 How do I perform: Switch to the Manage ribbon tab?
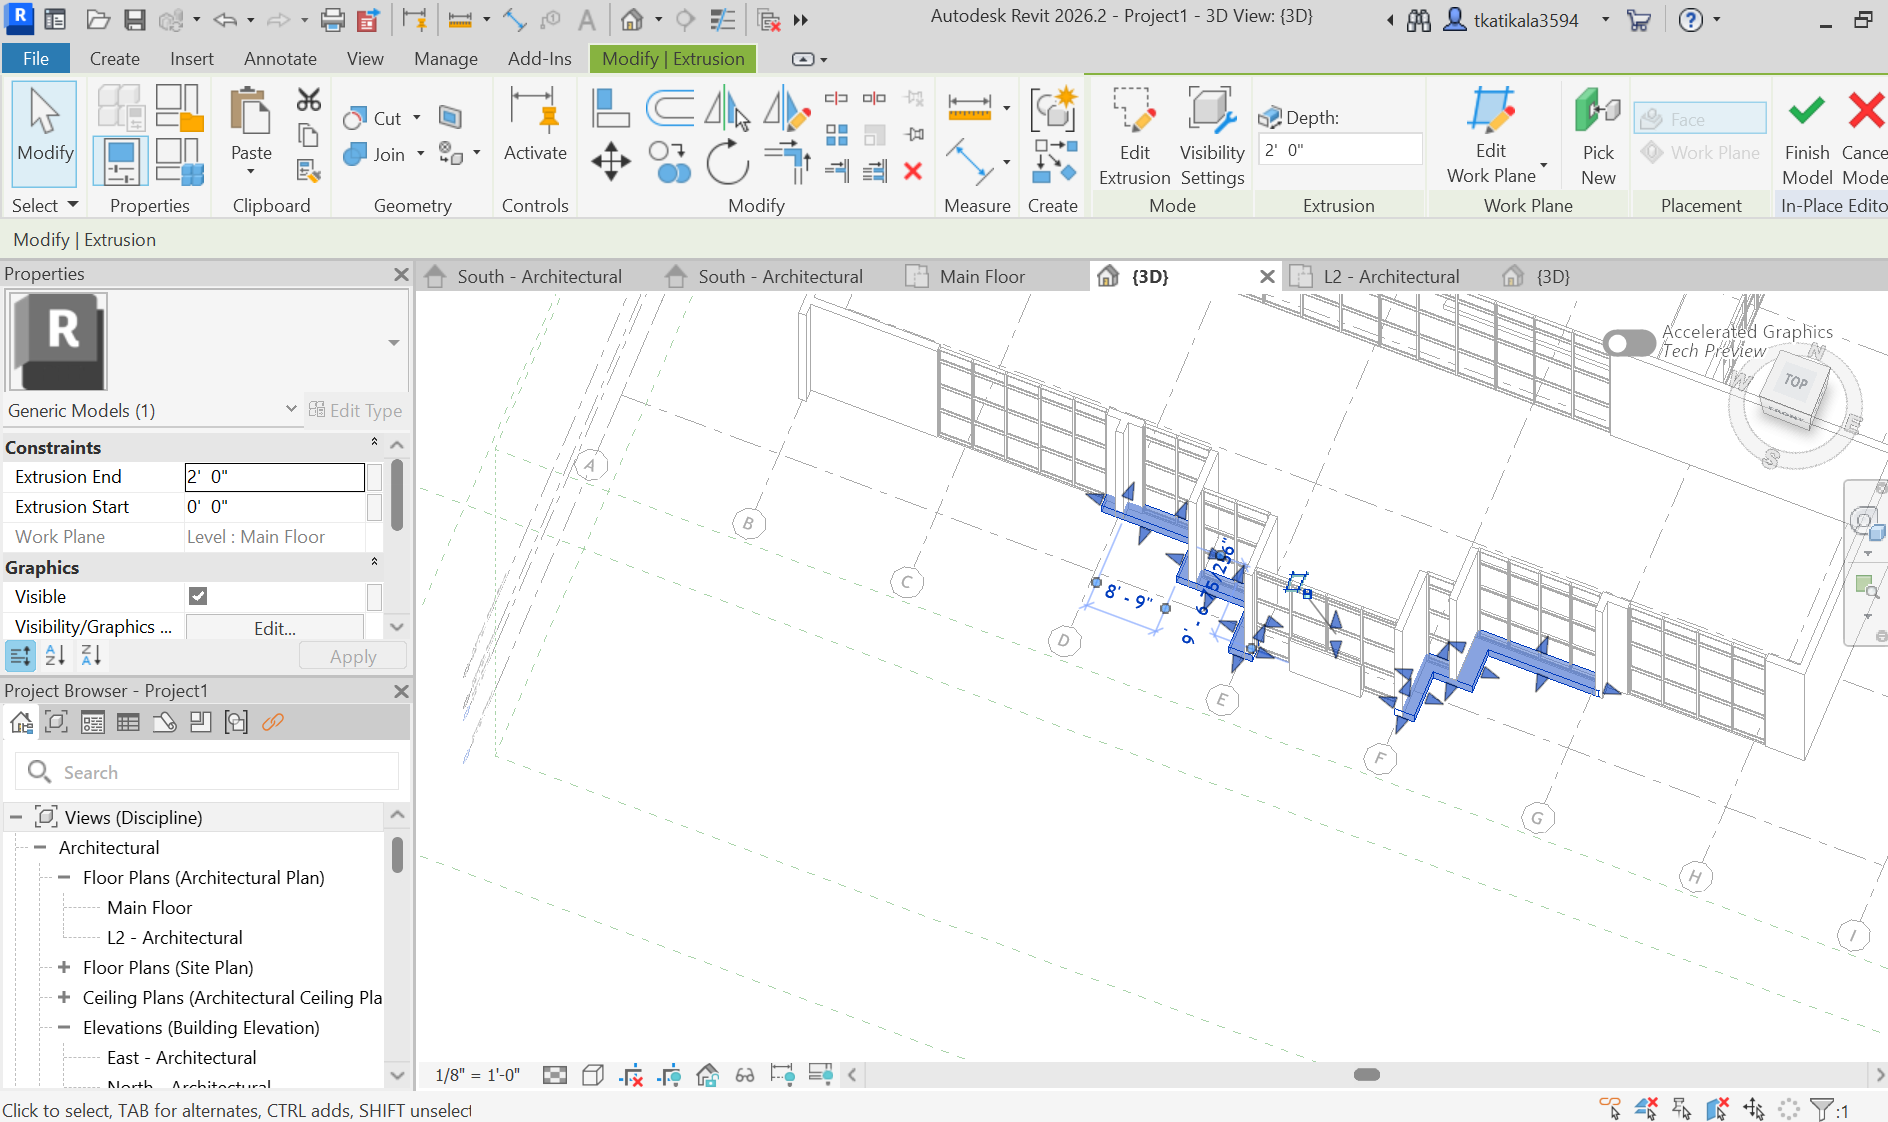click(446, 59)
